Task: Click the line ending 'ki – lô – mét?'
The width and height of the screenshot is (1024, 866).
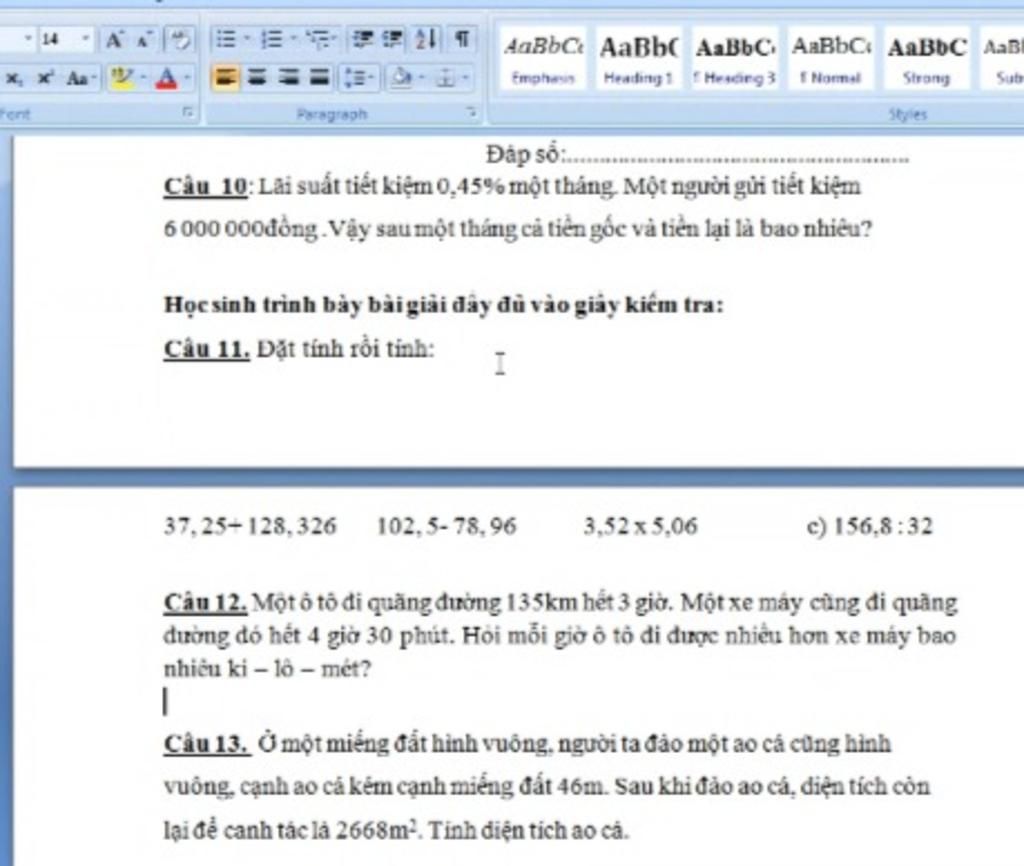Action: point(267,669)
